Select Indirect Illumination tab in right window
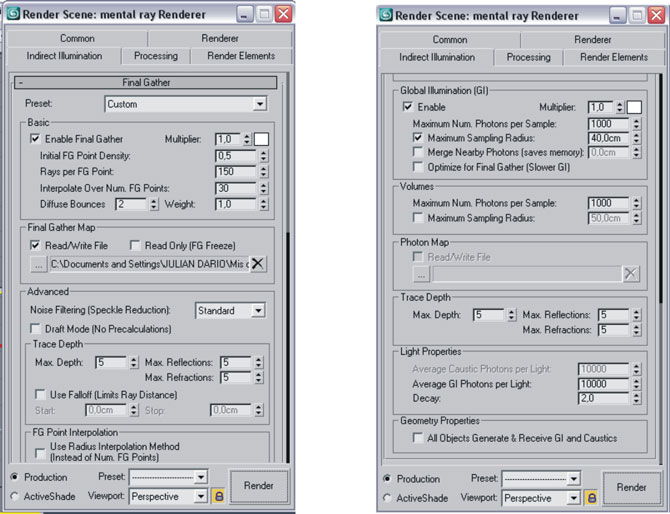The height and width of the screenshot is (514, 670). [x=437, y=57]
